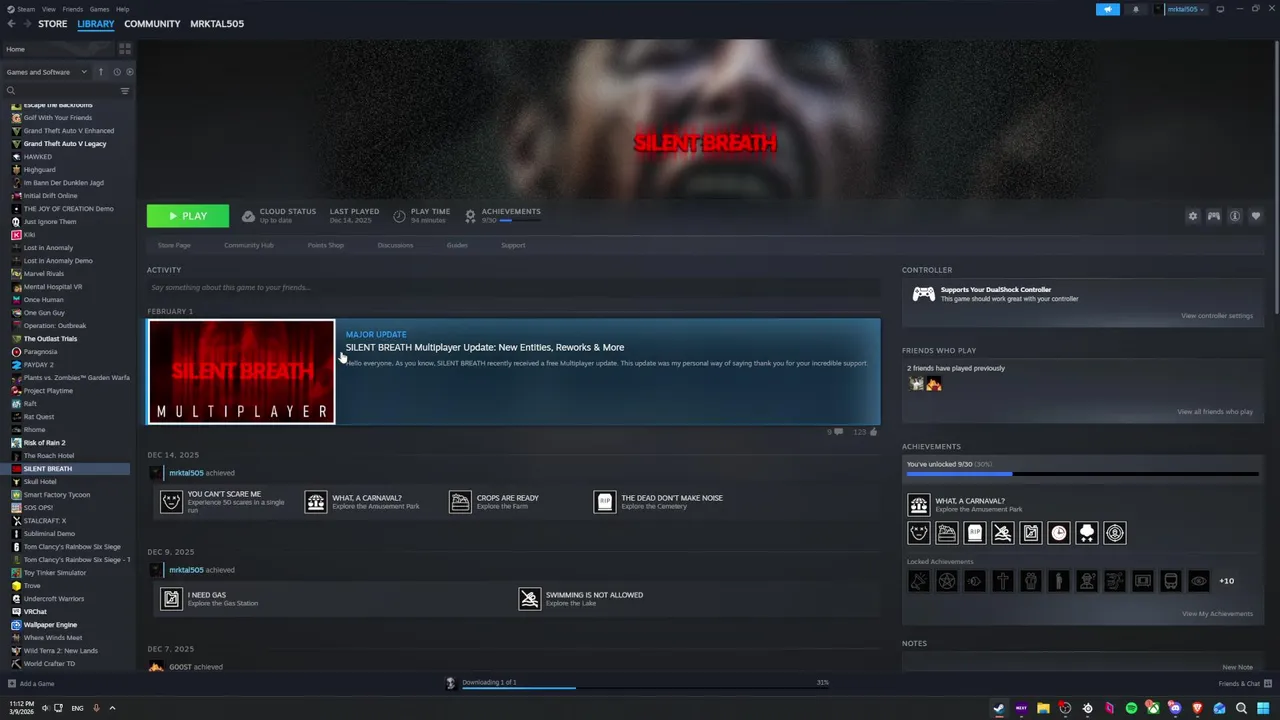Open the blue announcements megaphone icon
The width and height of the screenshot is (1280, 720).
click(x=1107, y=9)
